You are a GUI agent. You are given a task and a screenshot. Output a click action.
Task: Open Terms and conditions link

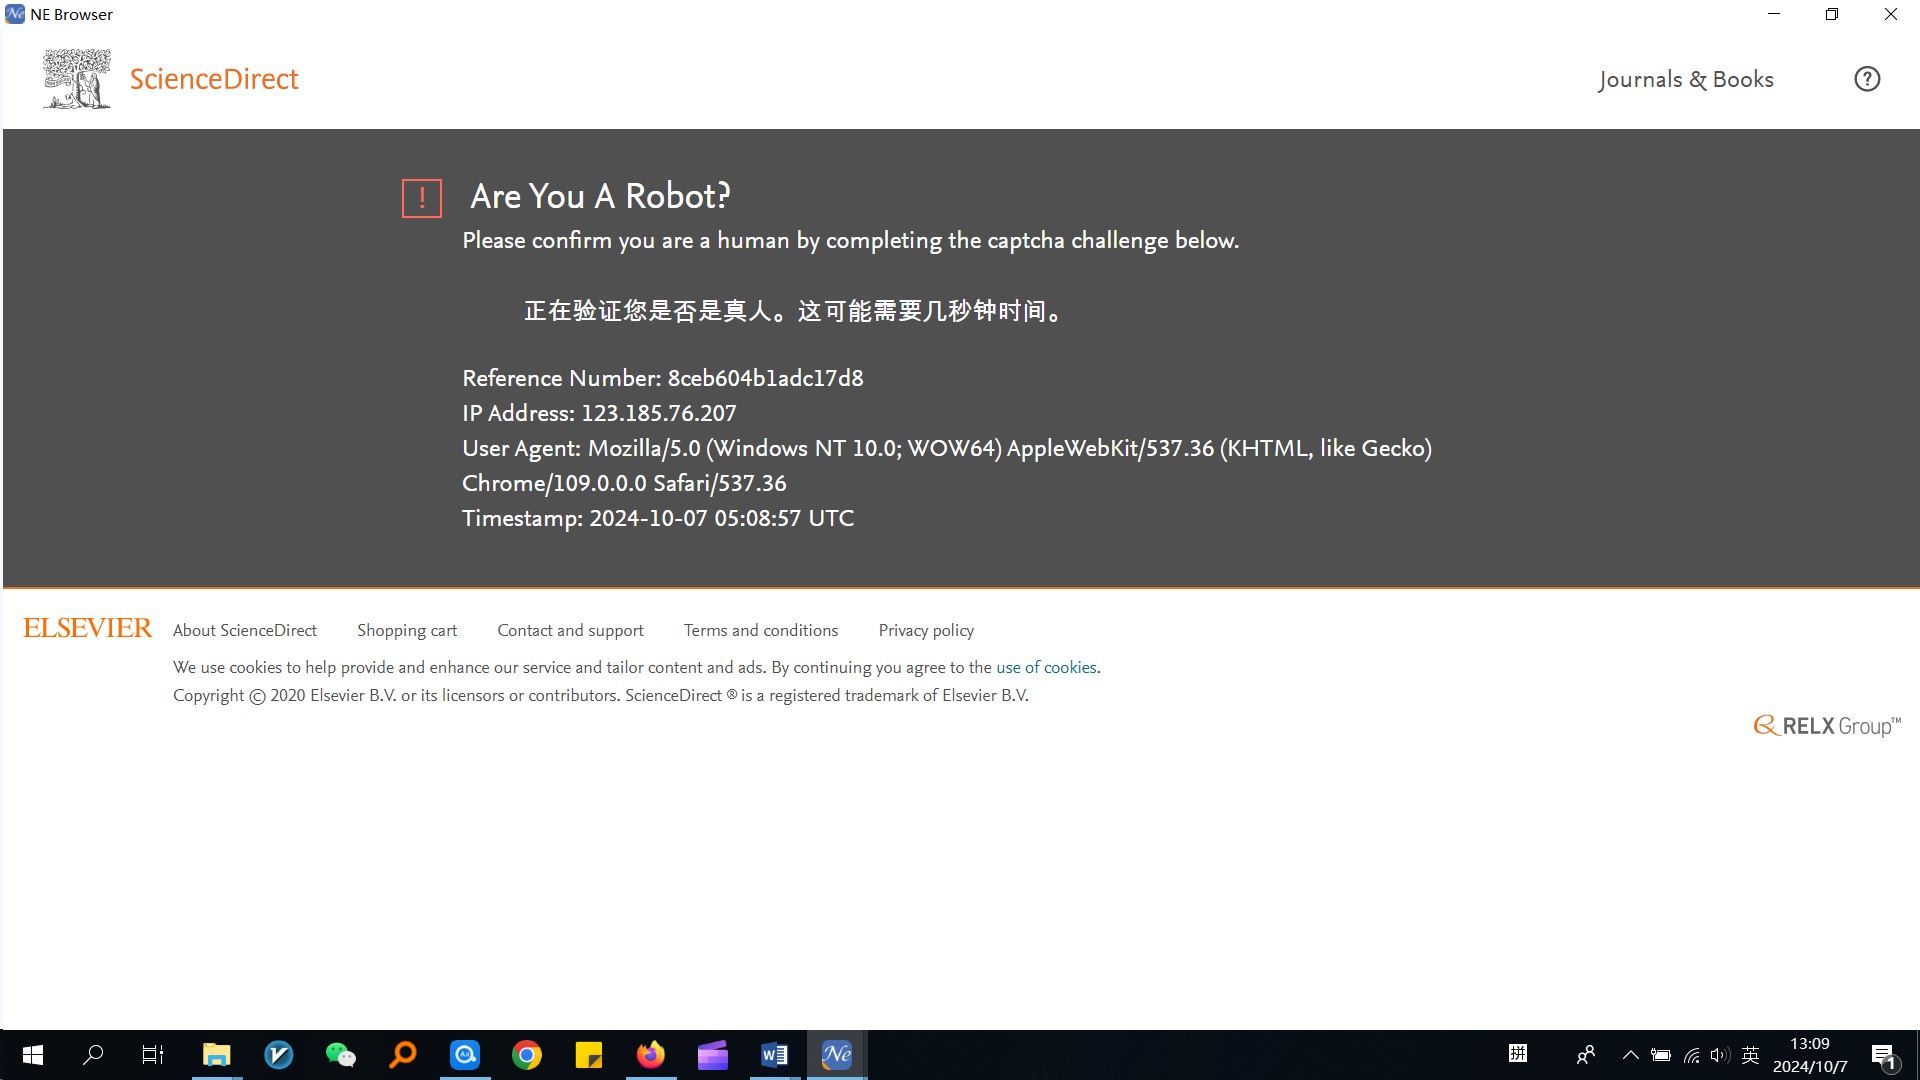(761, 630)
